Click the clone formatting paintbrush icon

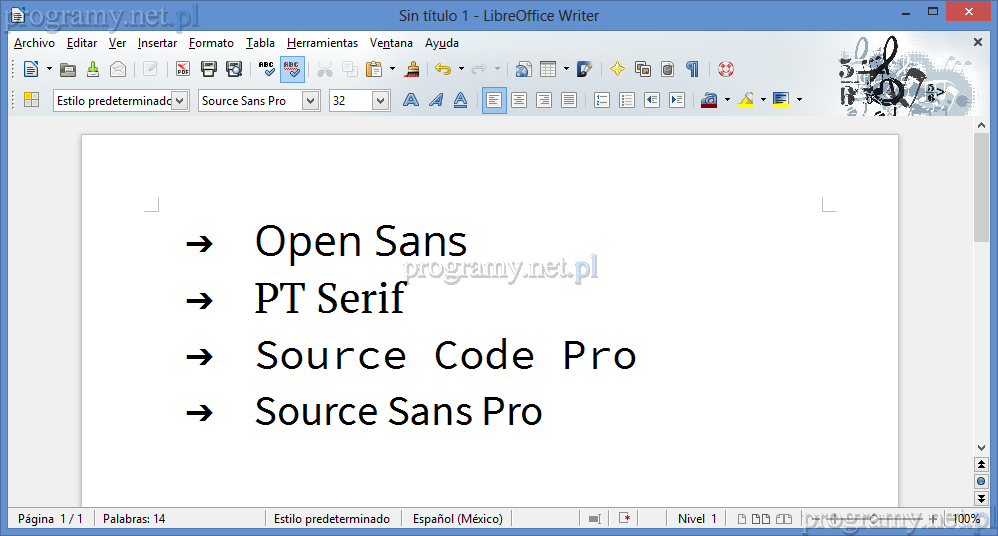pyautogui.click(x=411, y=69)
